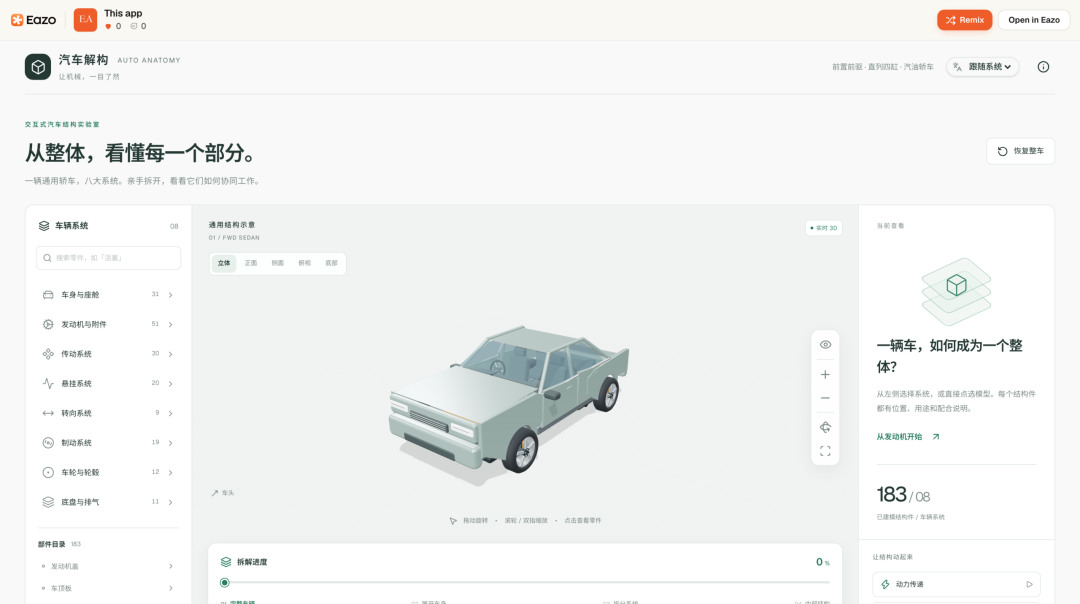The height and width of the screenshot is (604, 1080).
Task: Switch to the 立体 view tab
Action: (224, 263)
